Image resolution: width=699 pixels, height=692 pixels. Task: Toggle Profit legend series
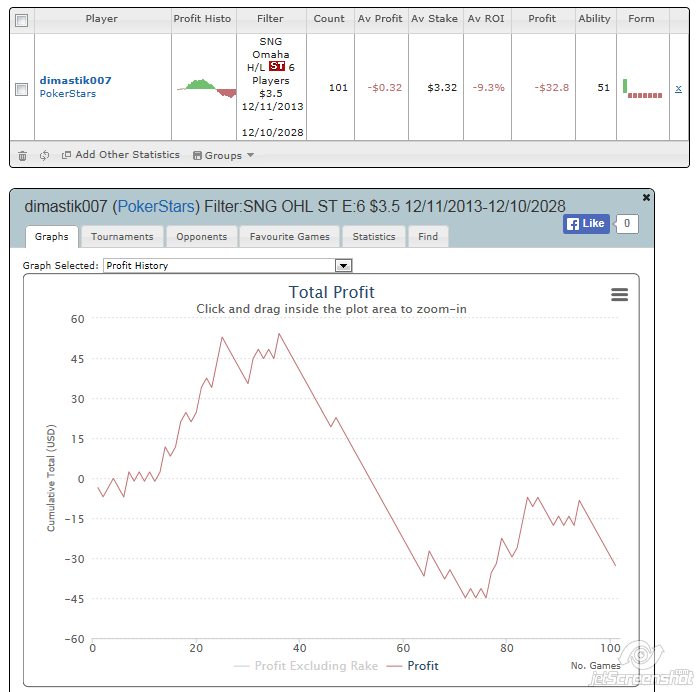point(413,666)
